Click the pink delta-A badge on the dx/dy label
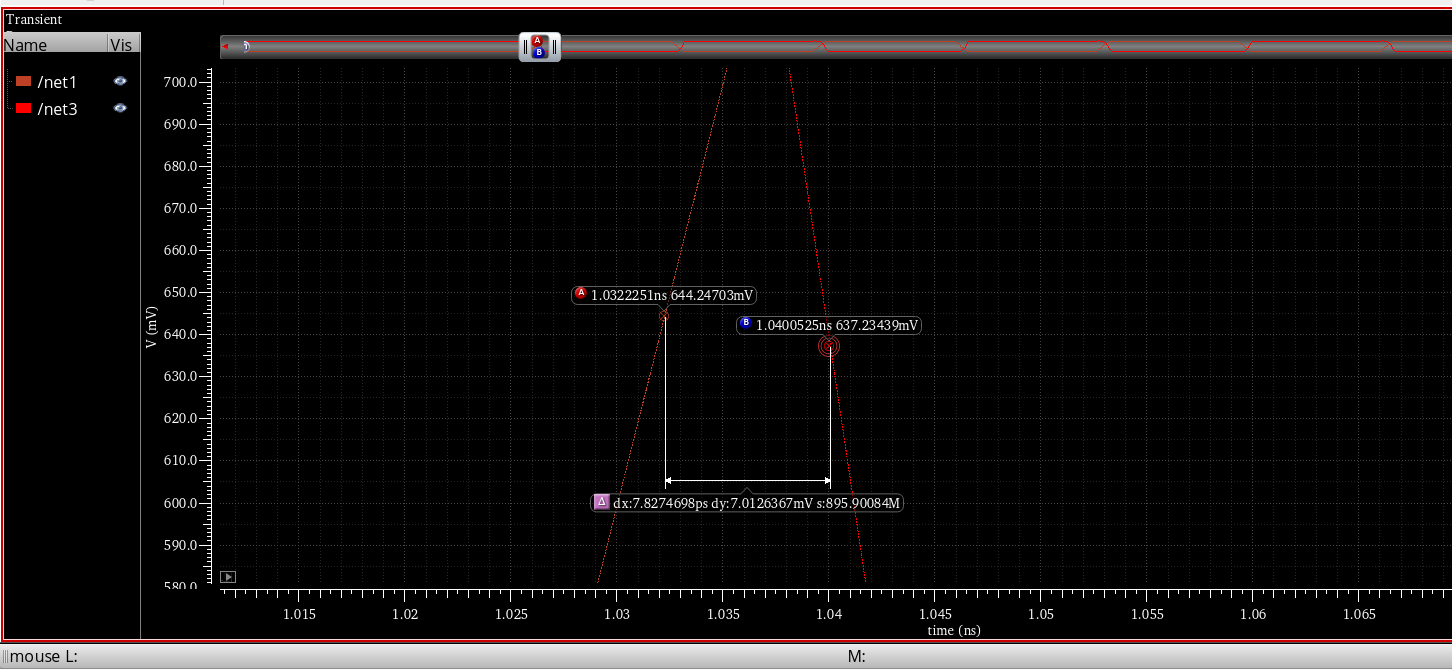The width and height of the screenshot is (1452, 670). coord(601,503)
